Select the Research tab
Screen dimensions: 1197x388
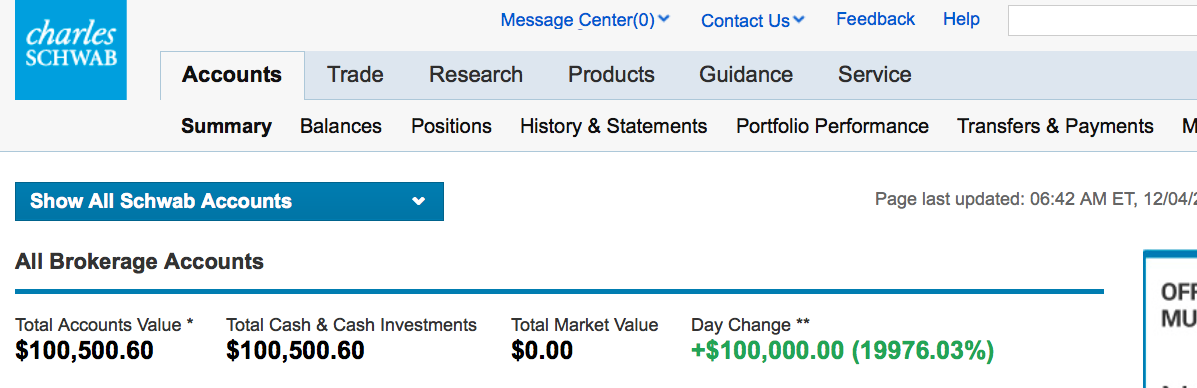click(476, 75)
